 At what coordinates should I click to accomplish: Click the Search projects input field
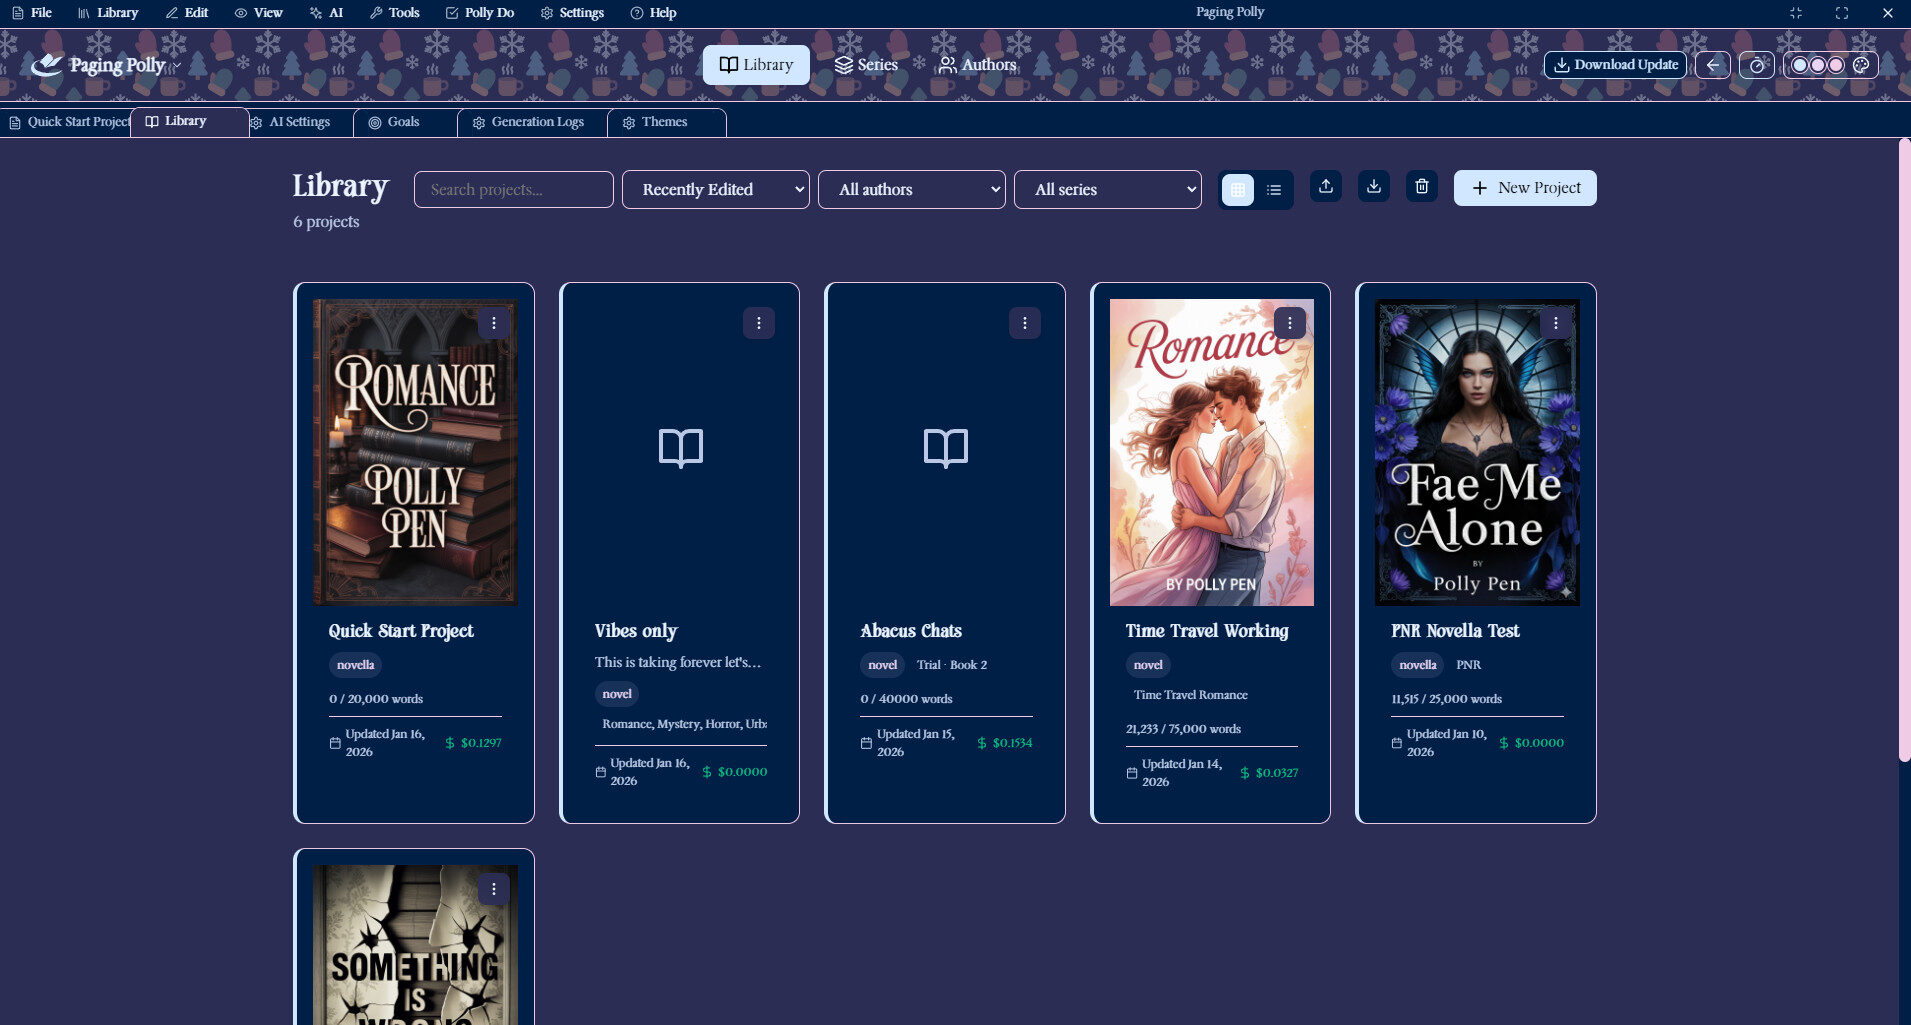click(x=513, y=190)
